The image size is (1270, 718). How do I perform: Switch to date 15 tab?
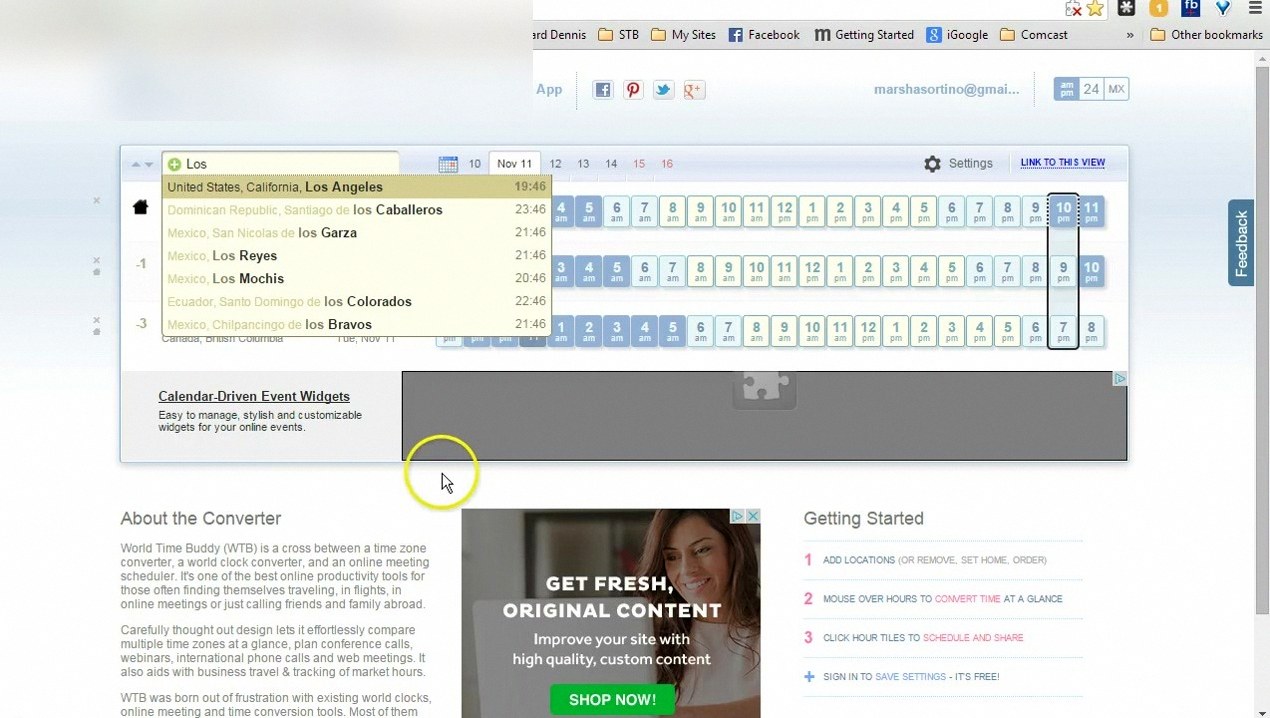(x=639, y=164)
